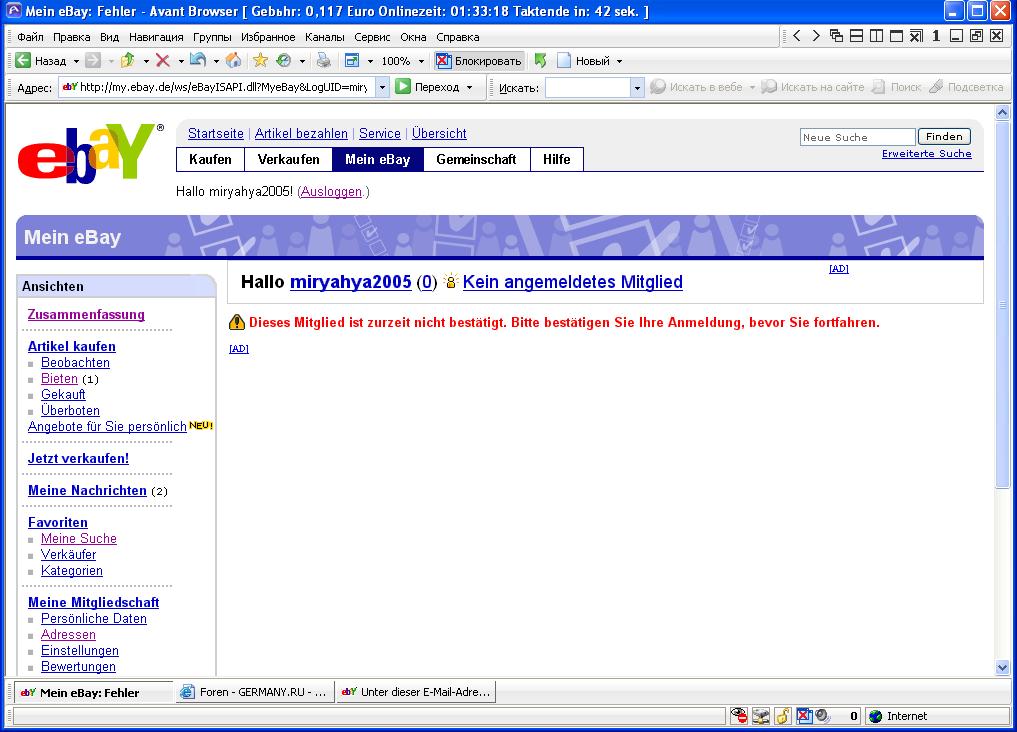Click the Erweiterte Suche link
1017x732 pixels.
pos(926,154)
